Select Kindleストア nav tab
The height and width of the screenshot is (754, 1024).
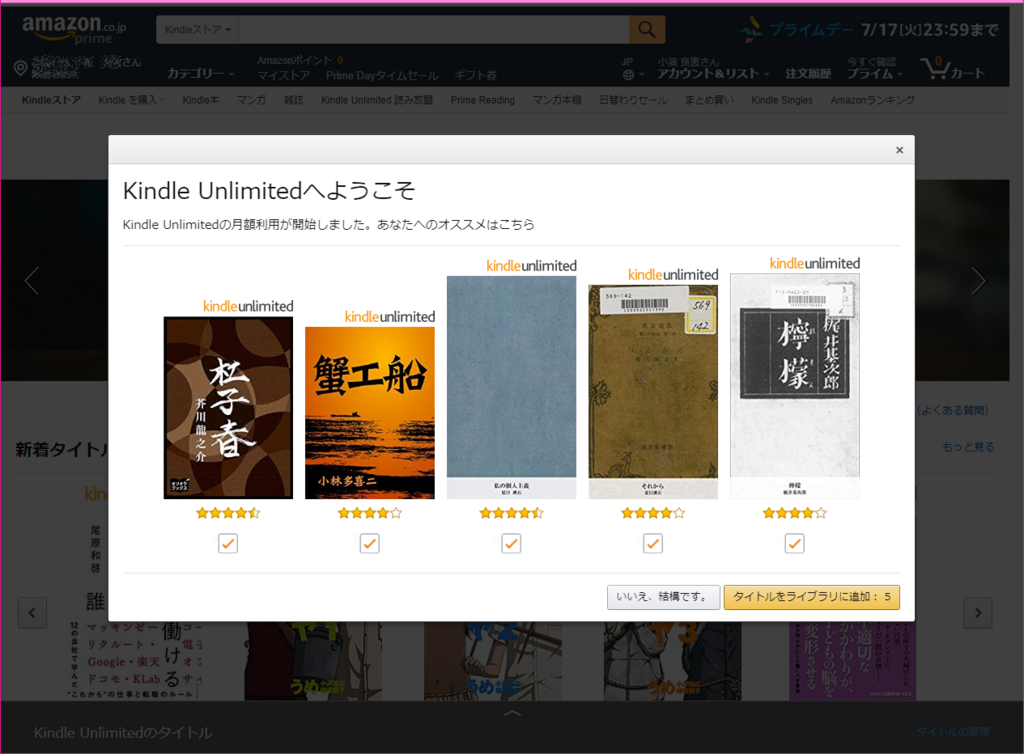click(x=51, y=100)
